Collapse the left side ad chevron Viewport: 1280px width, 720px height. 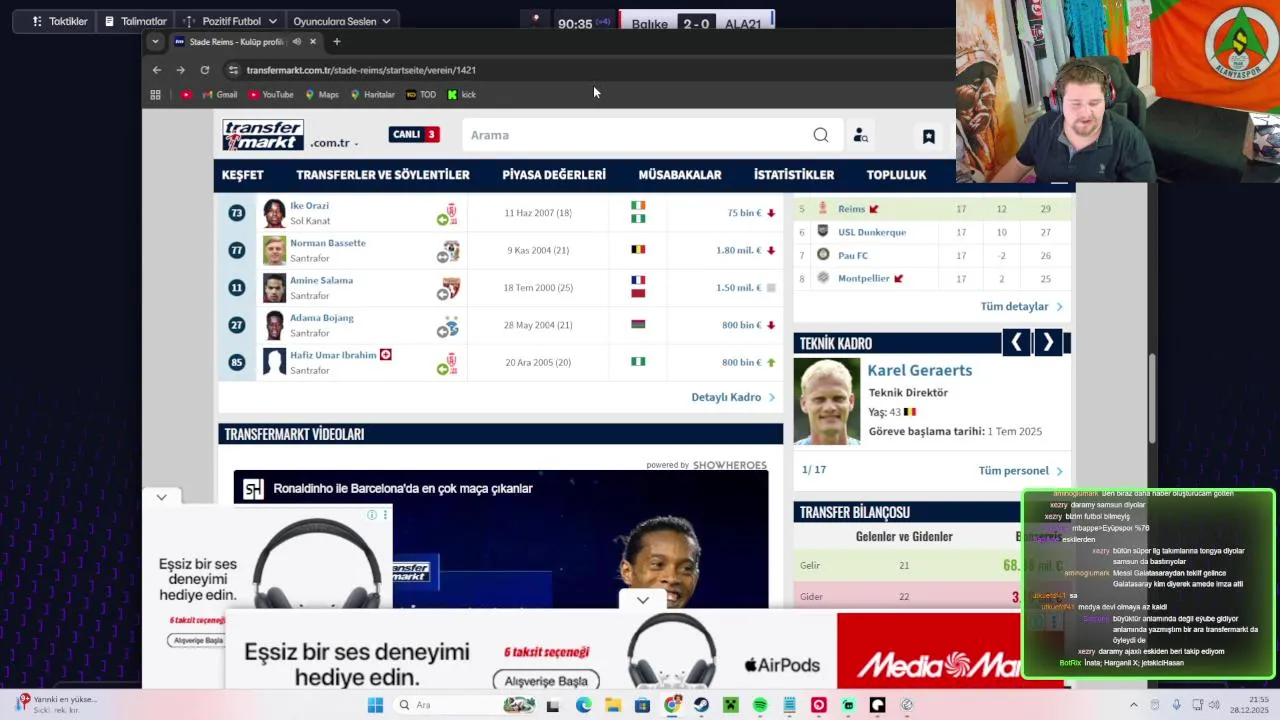pos(161,497)
